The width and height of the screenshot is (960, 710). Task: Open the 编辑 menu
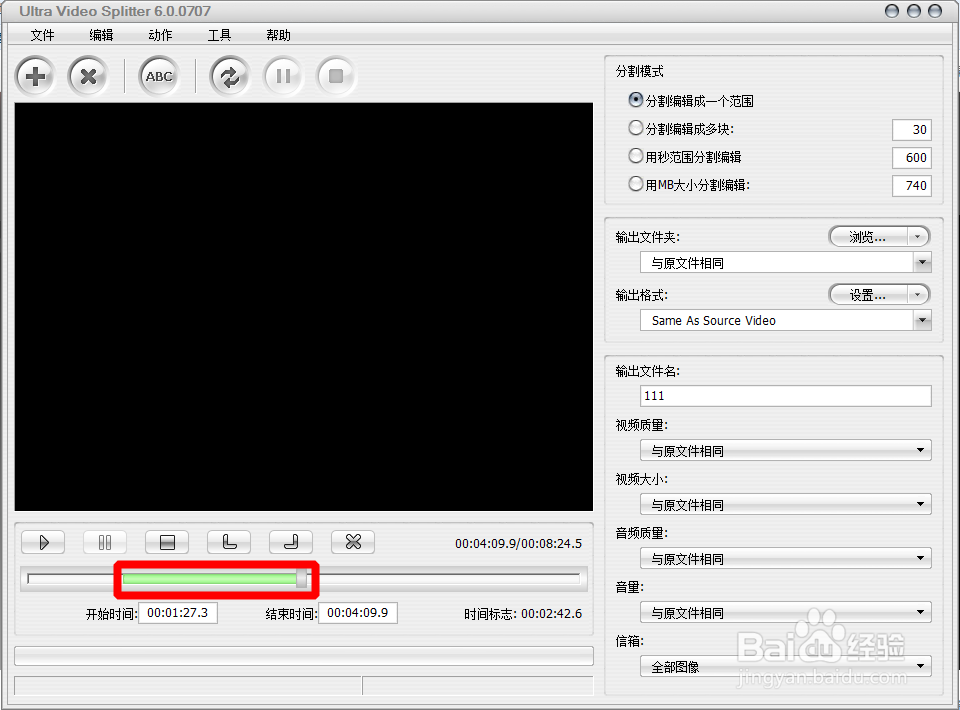101,36
